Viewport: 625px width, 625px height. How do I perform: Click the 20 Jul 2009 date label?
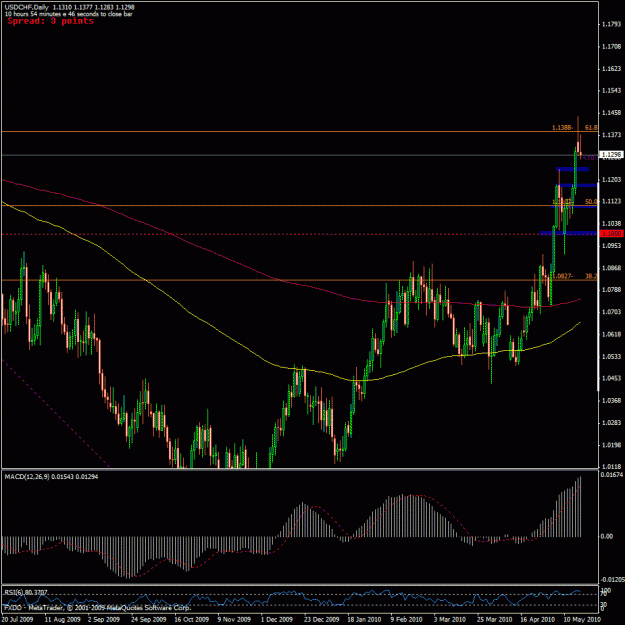point(18,620)
